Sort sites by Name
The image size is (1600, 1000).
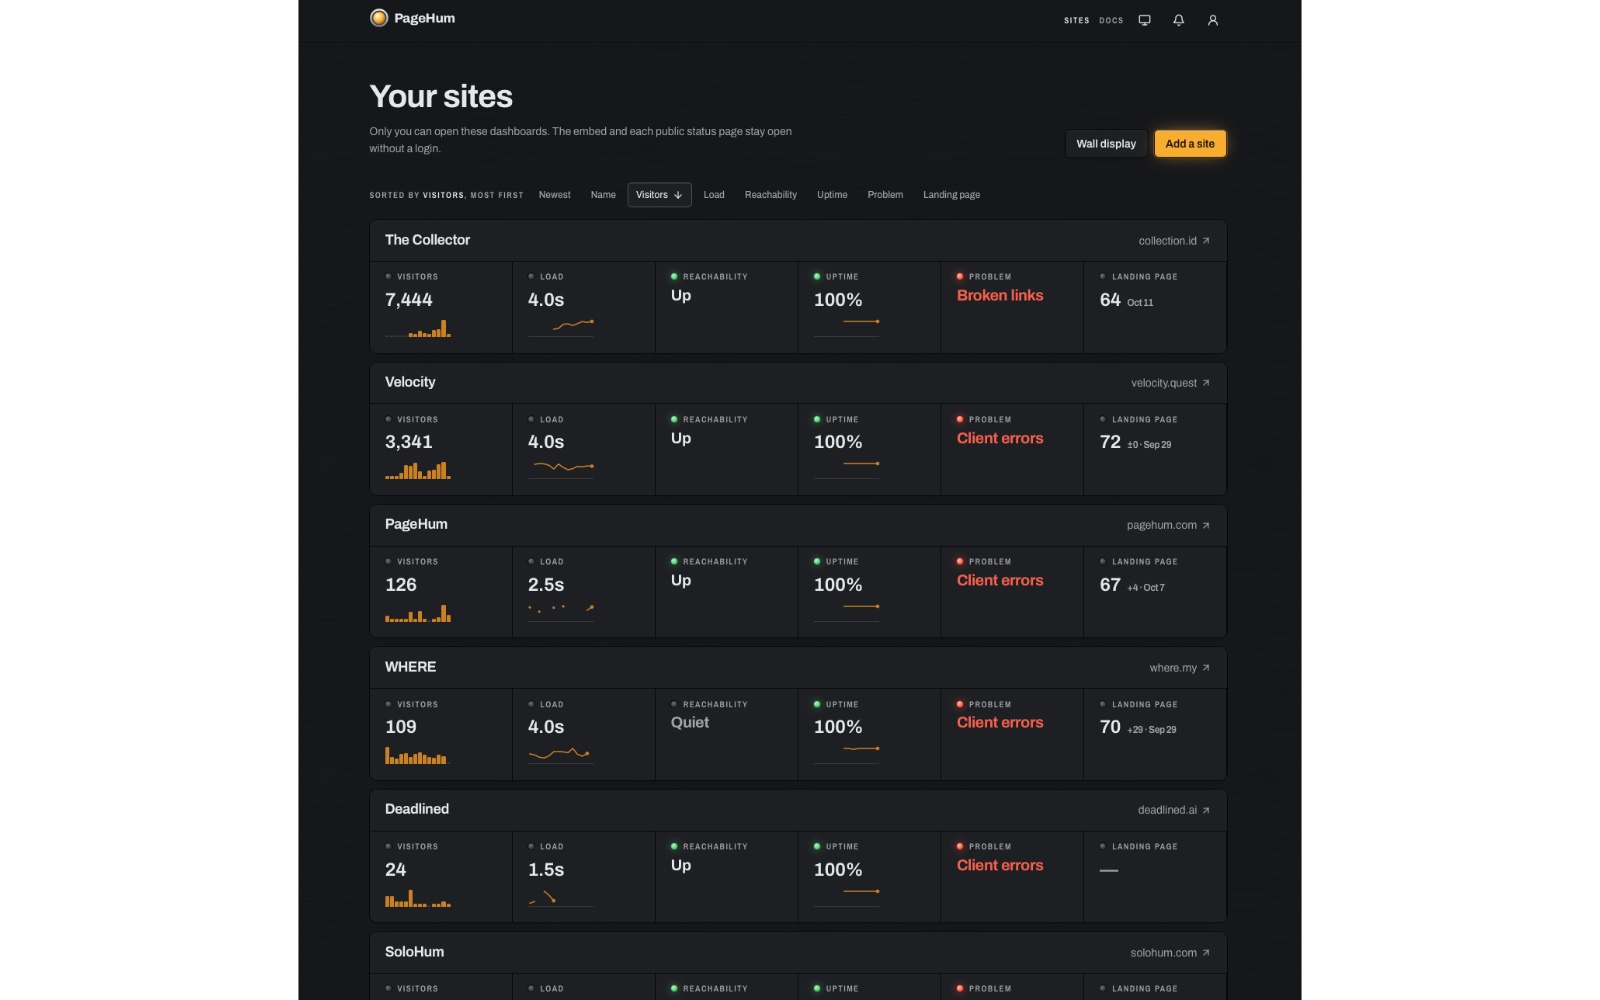pyautogui.click(x=603, y=195)
